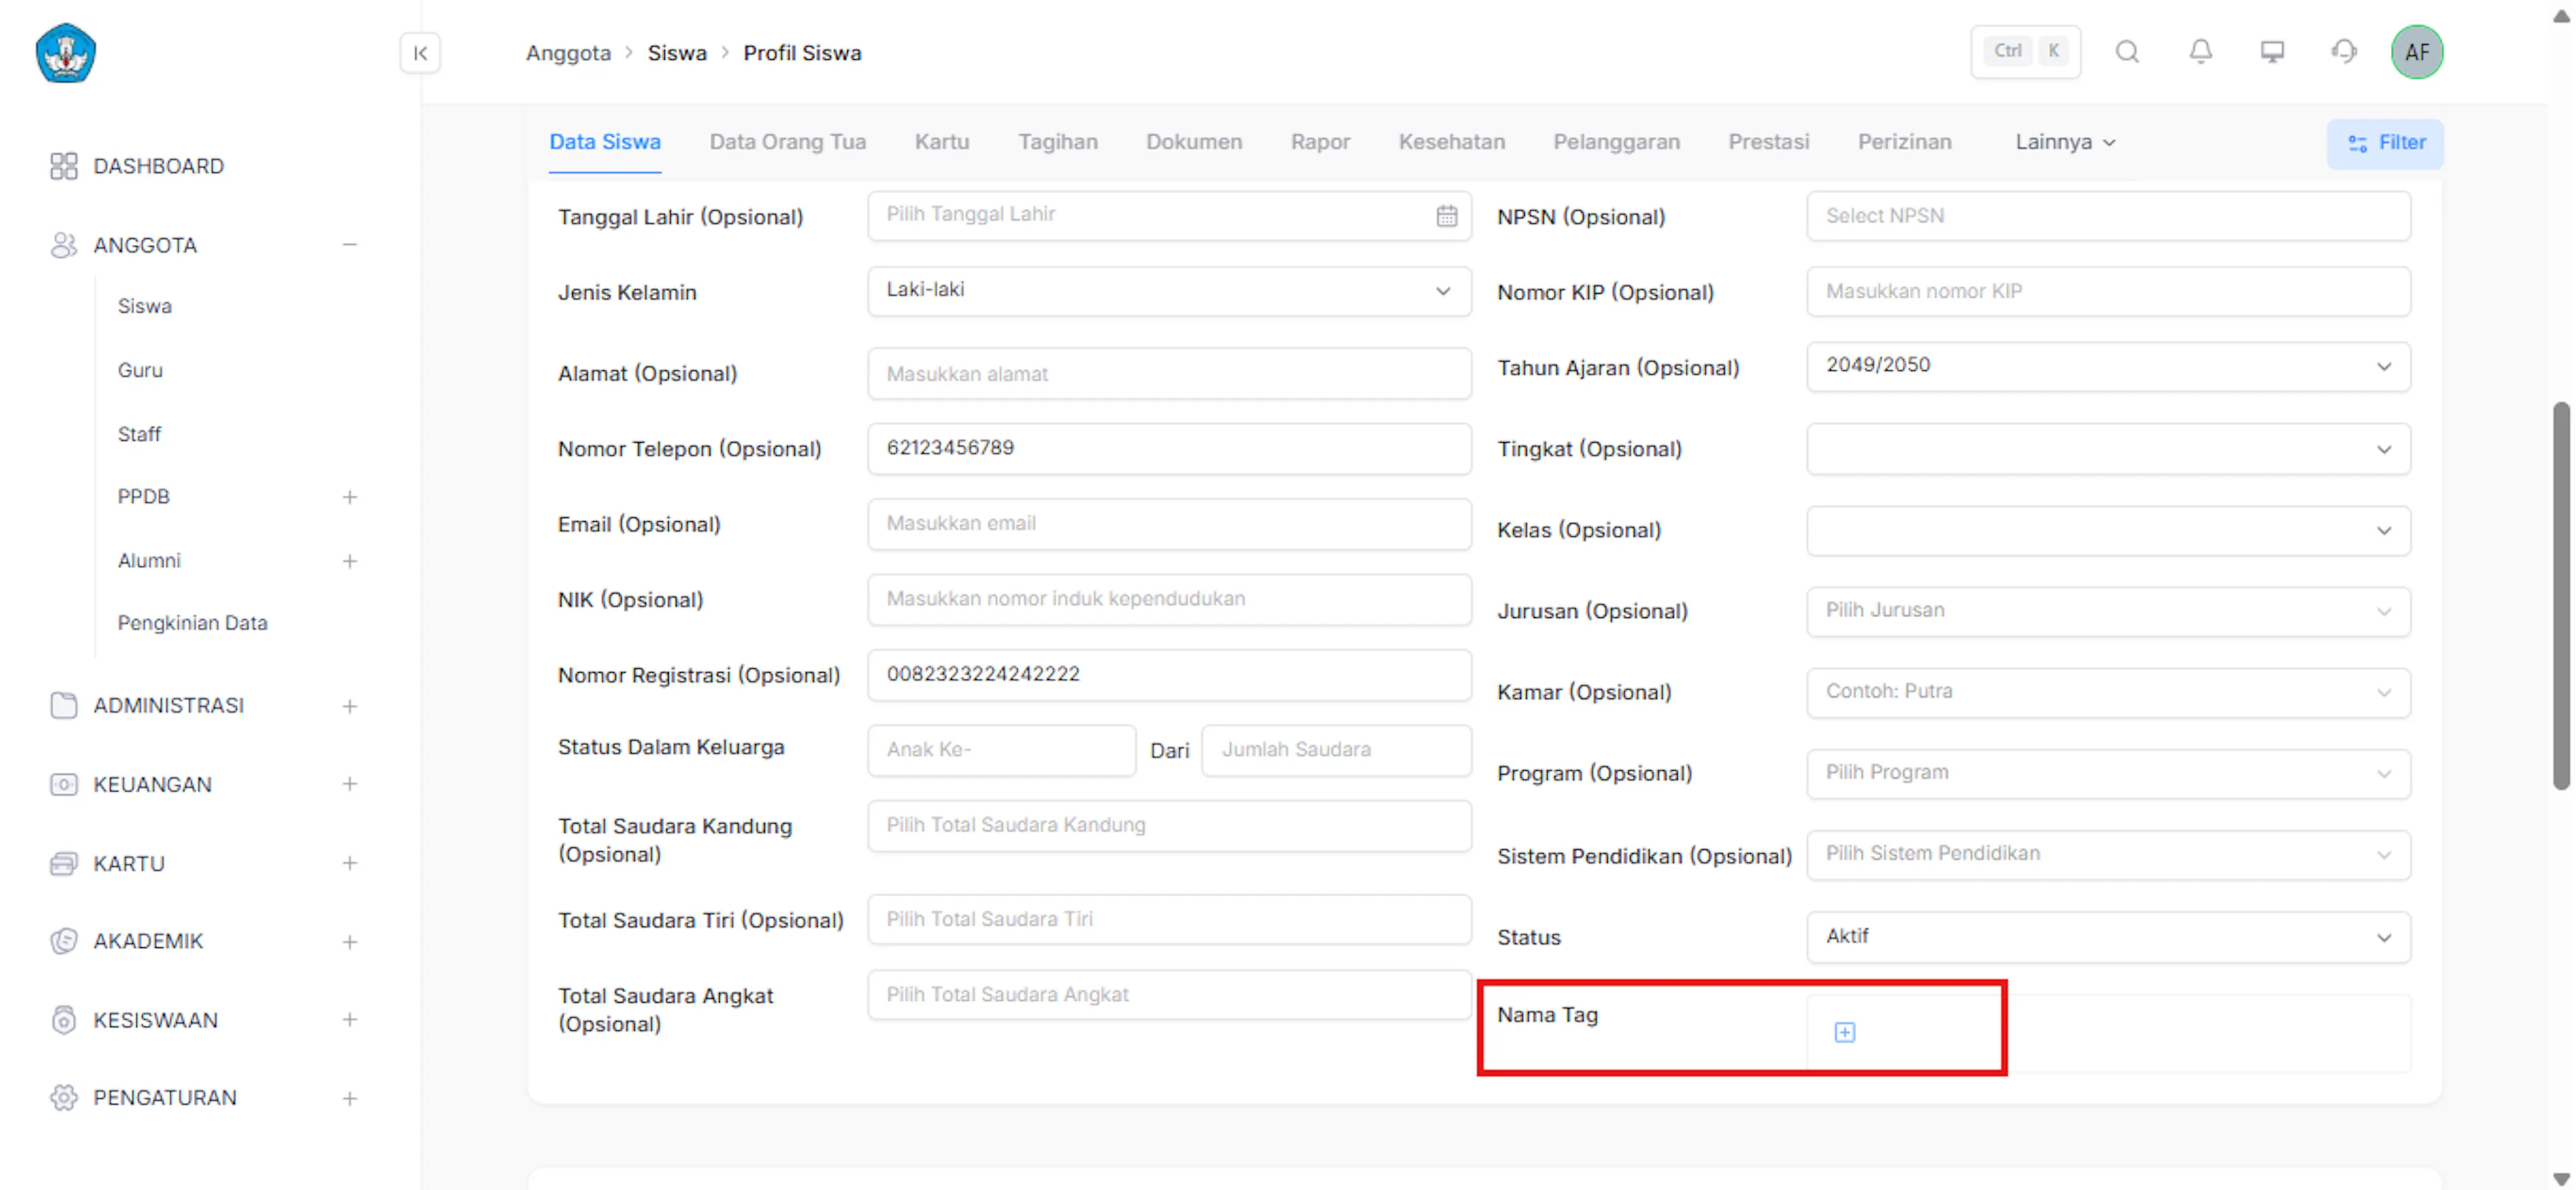This screenshot has height=1190, width=2576.
Task: Open the headset support icon
Action: (x=2344, y=52)
